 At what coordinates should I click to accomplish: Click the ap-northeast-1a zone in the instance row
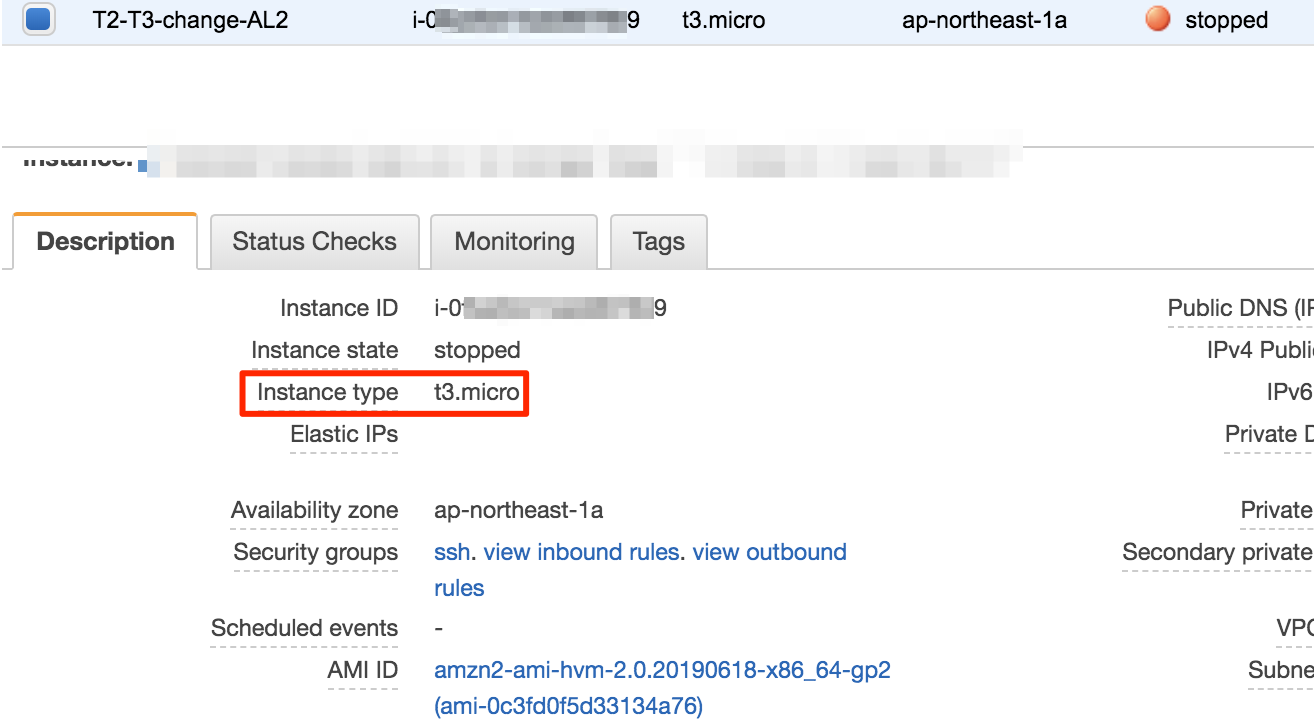984,20
